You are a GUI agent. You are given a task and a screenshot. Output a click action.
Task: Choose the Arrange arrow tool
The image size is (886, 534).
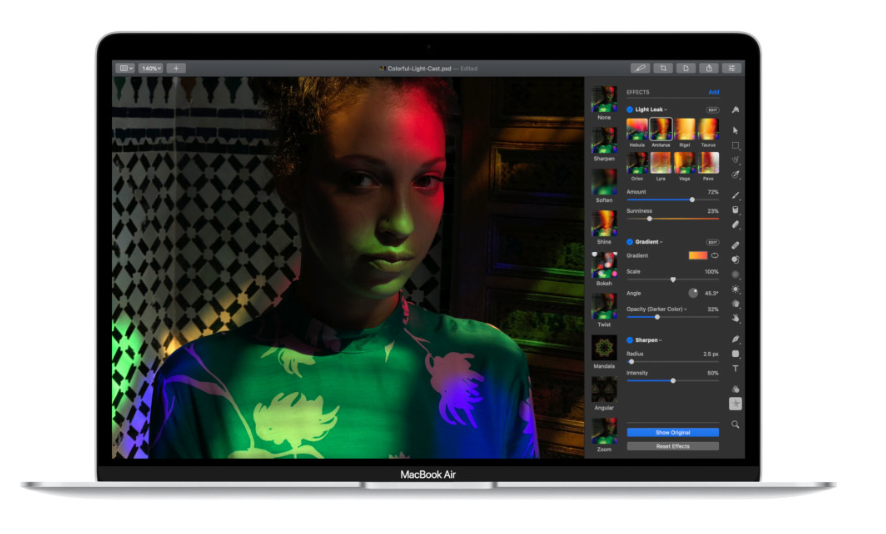[736, 129]
